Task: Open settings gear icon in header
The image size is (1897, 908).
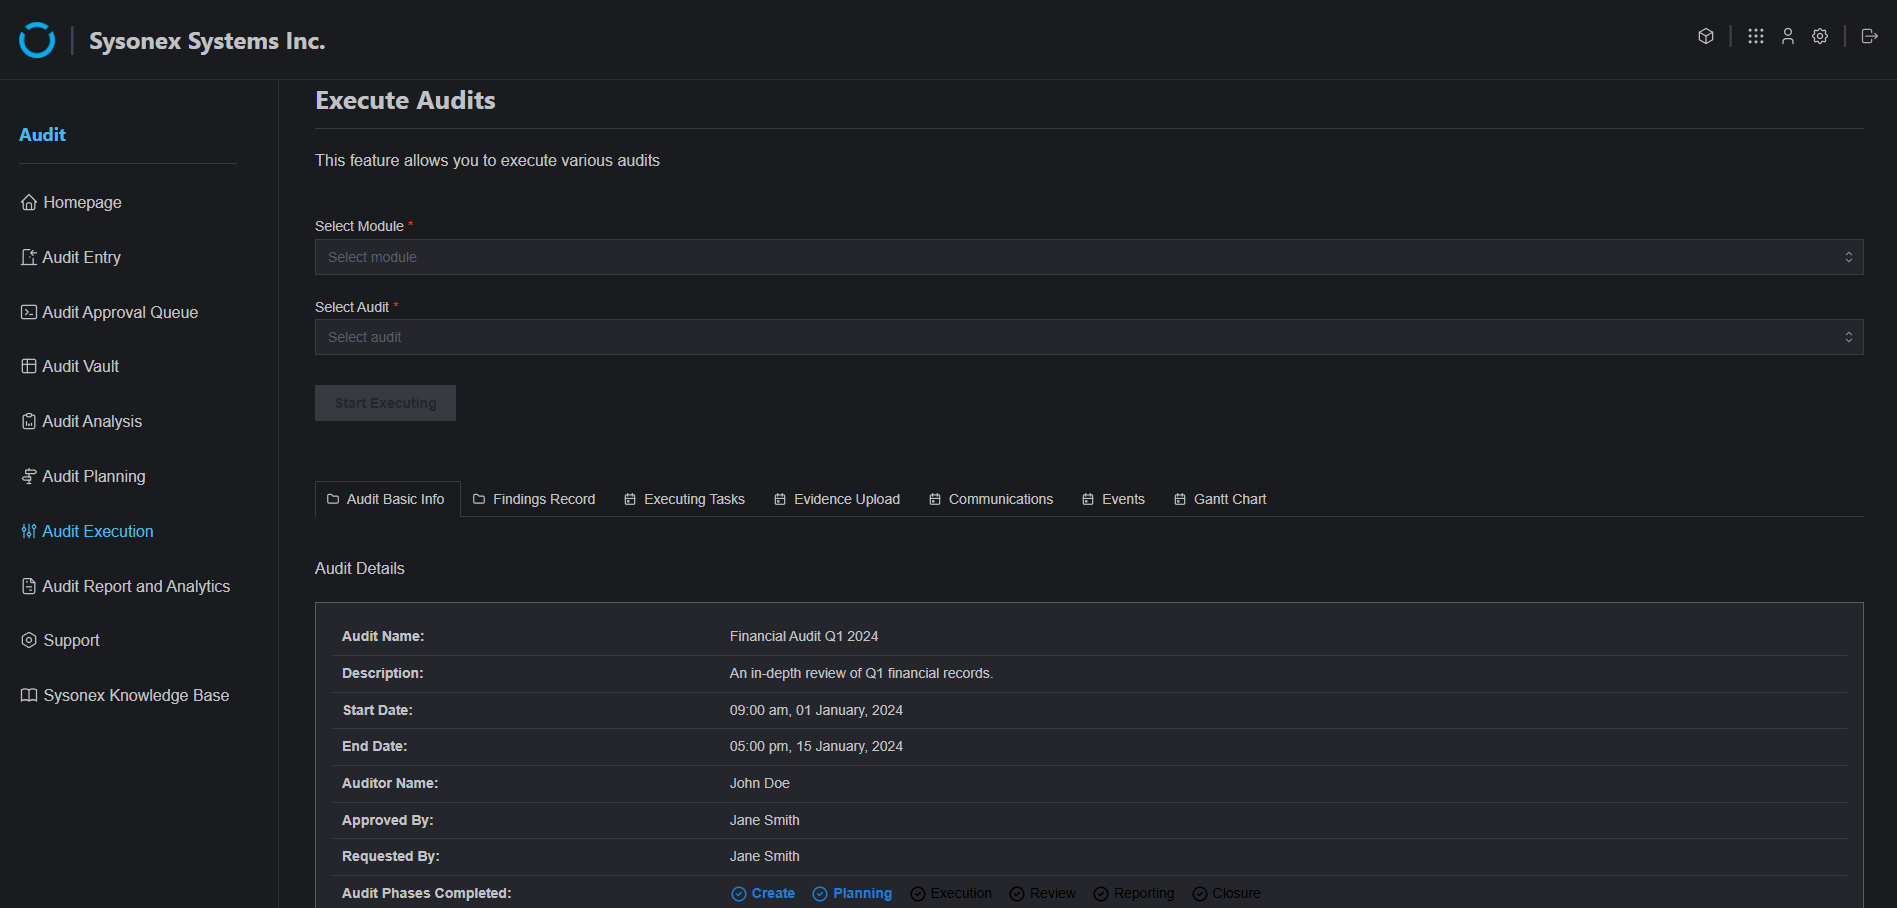Action: click(1820, 36)
